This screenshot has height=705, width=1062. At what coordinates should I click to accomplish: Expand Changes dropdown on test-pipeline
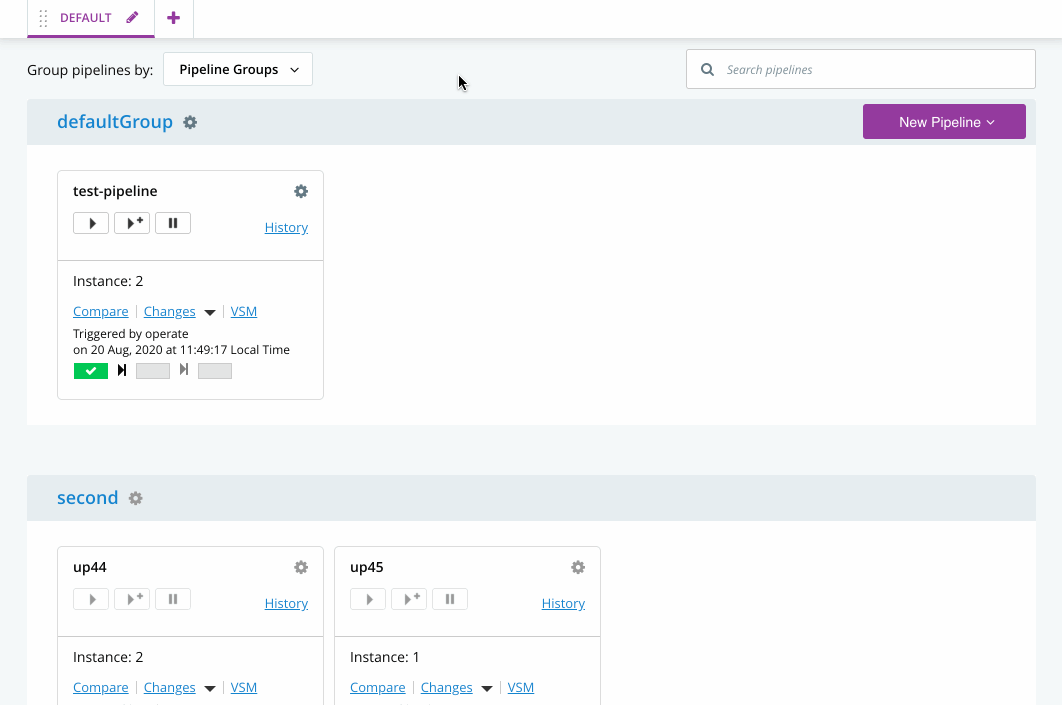[x=209, y=312]
